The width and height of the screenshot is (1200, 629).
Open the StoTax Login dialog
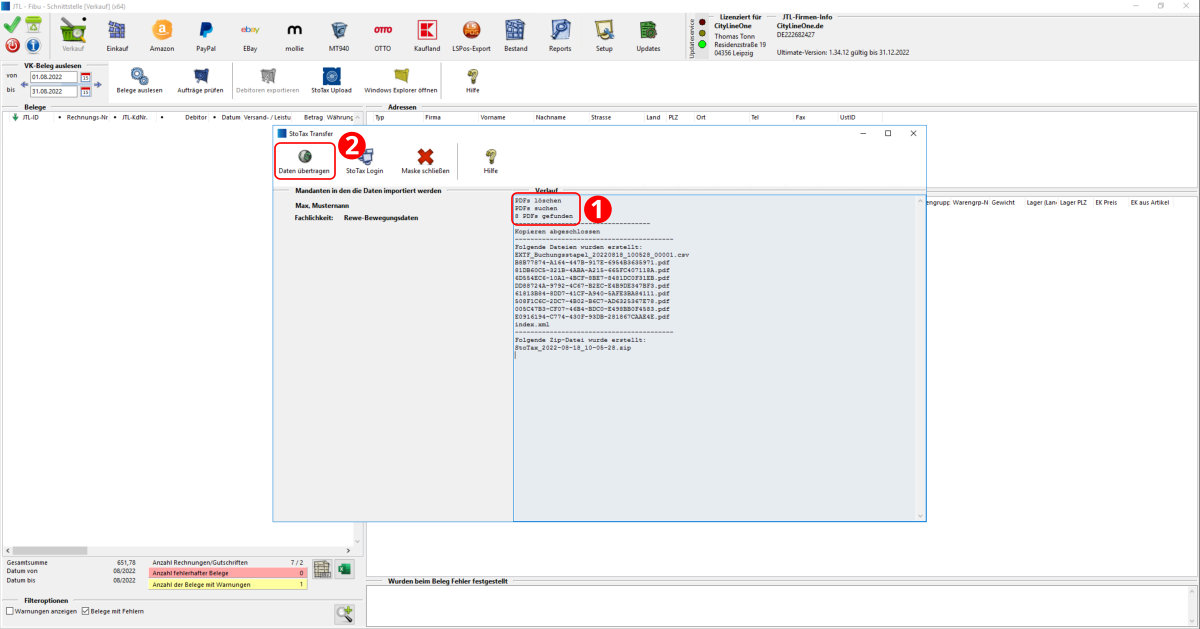[x=364, y=161]
